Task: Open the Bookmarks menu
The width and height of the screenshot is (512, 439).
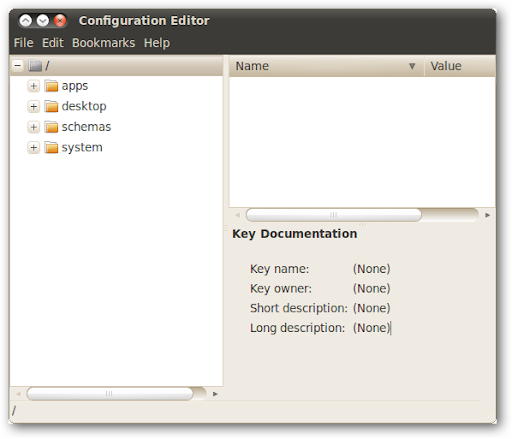Action: click(104, 43)
